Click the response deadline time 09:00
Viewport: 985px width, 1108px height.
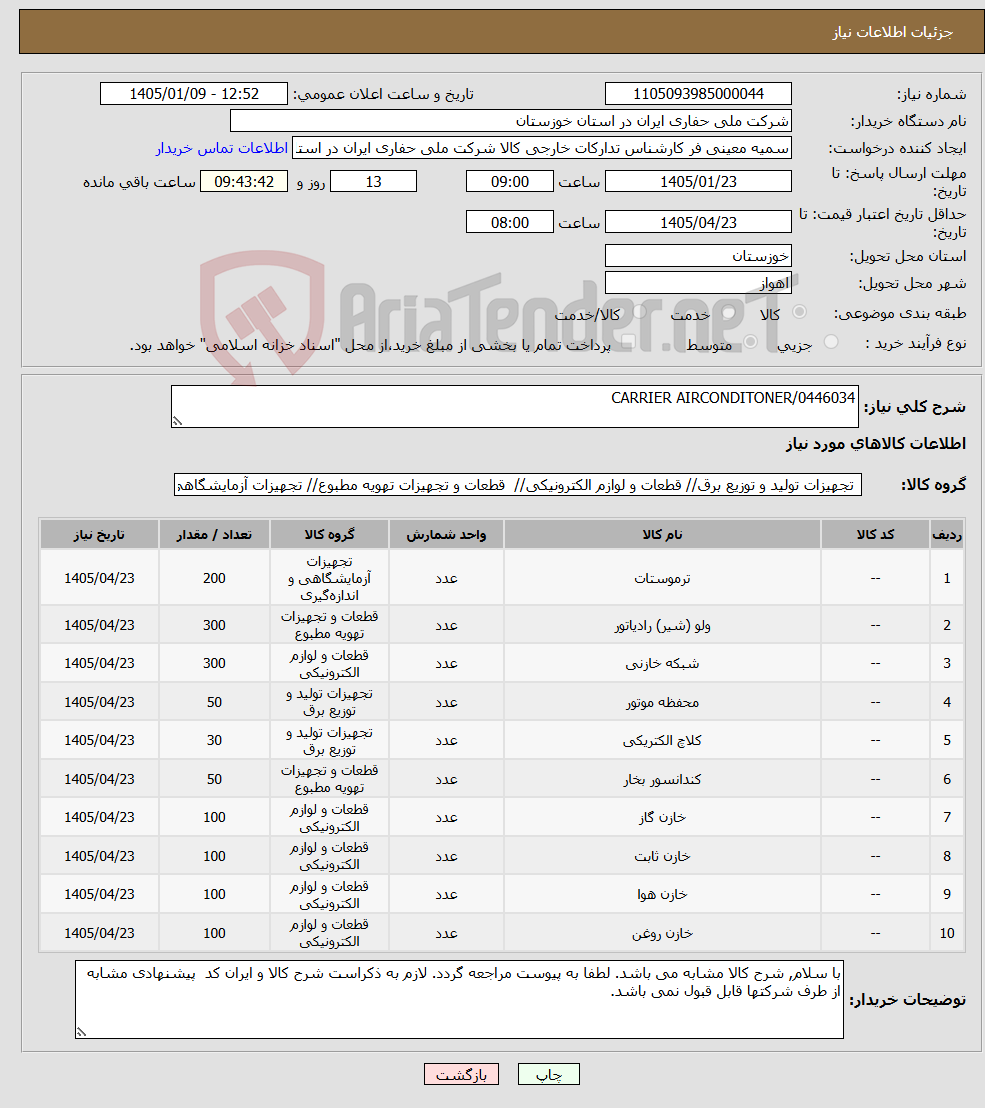pos(509,182)
